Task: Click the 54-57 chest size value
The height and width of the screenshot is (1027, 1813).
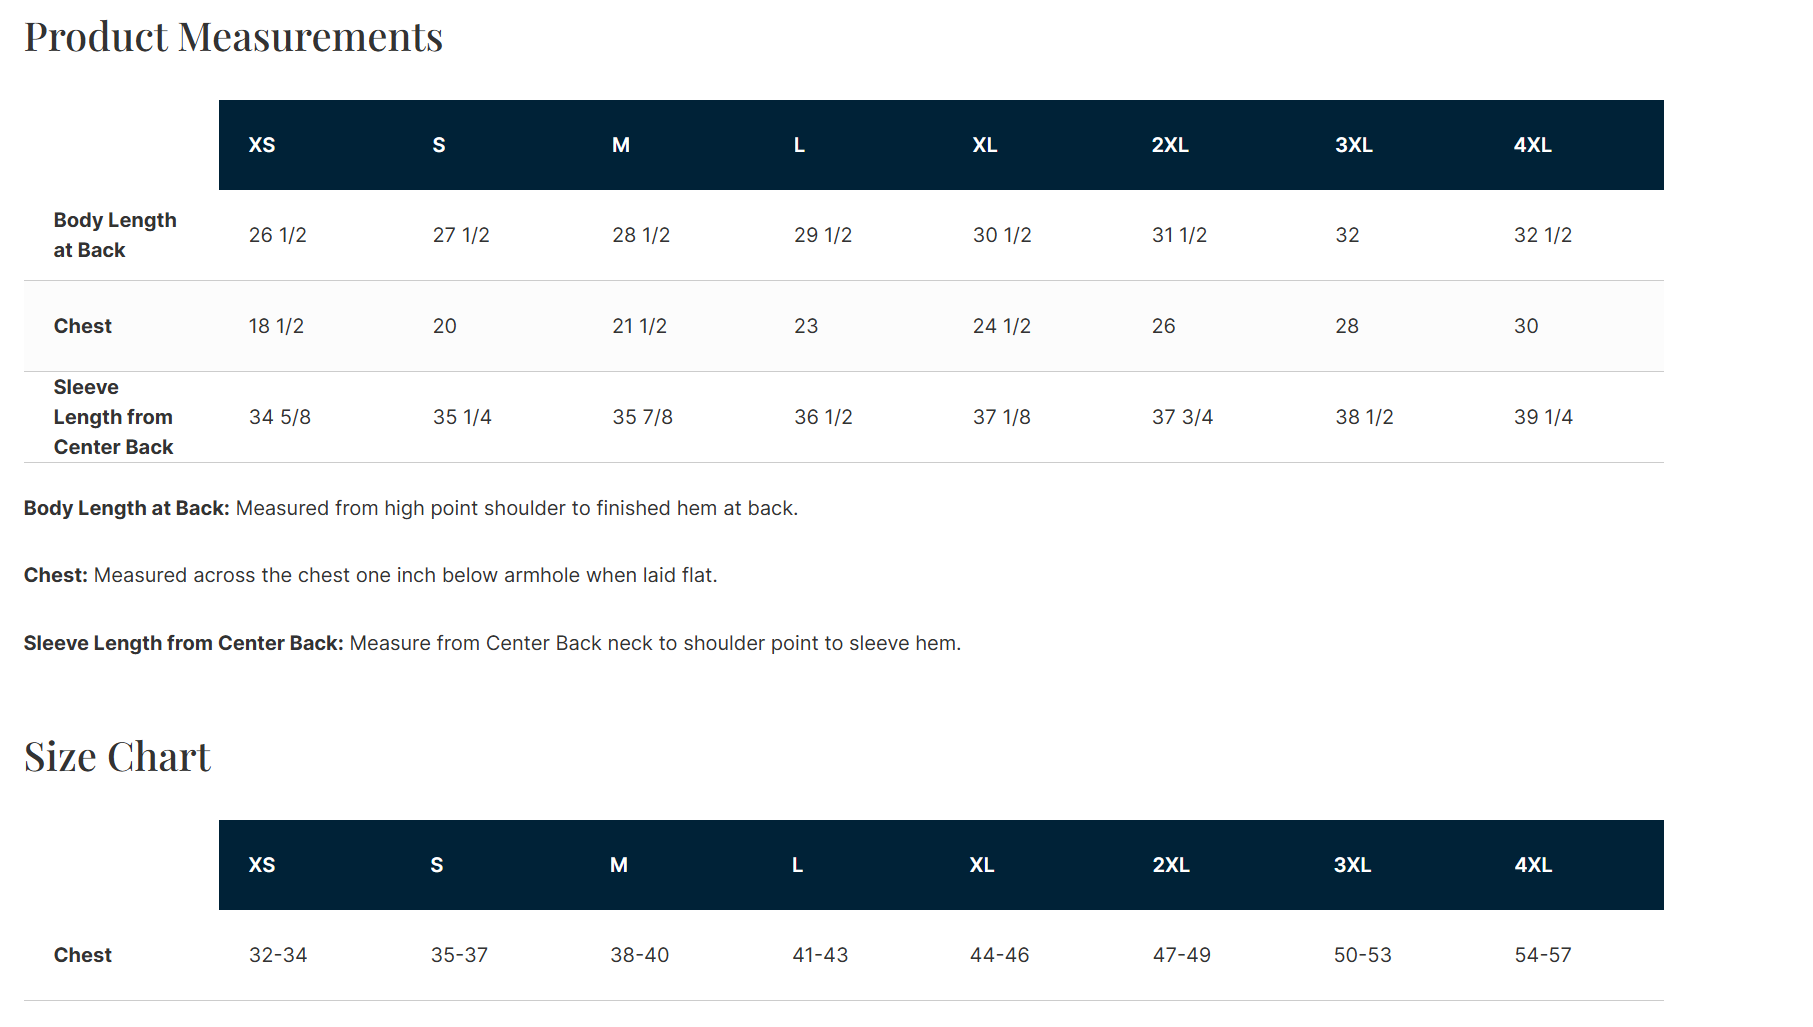Action: 1542,955
